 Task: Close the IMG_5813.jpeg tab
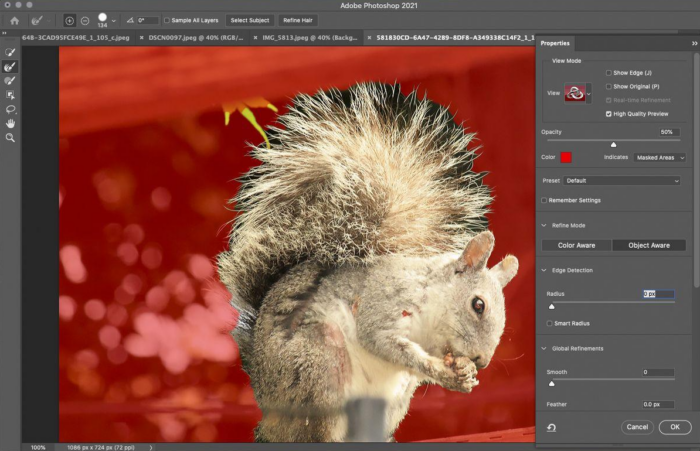255,38
